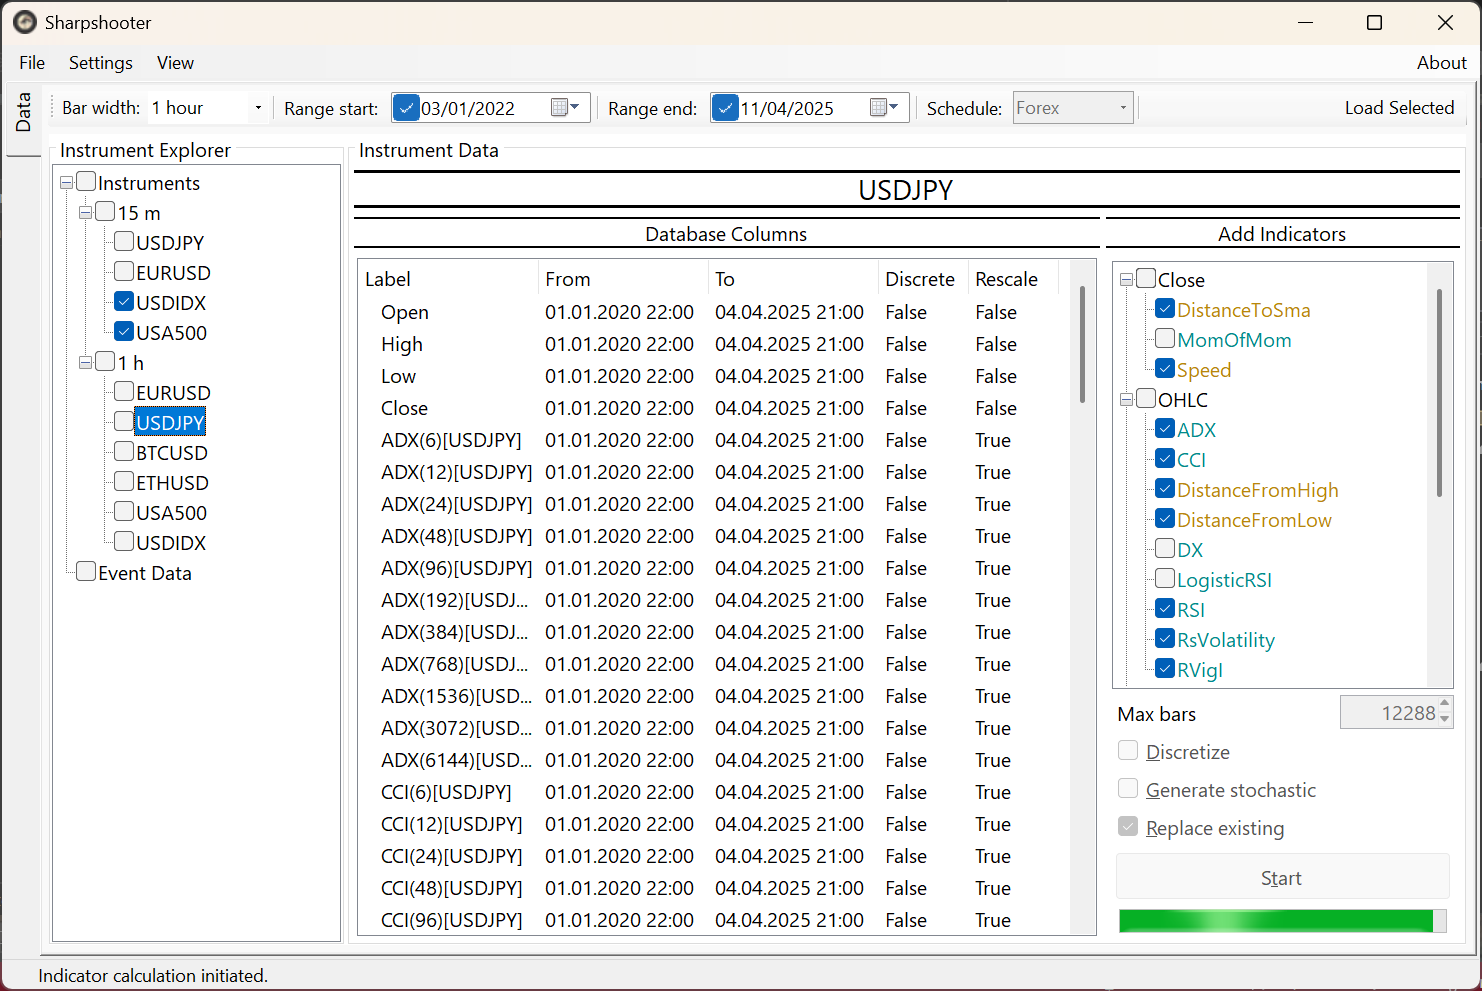Collapse the 1 h tree node
Image resolution: width=1482 pixels, height=991 pixels.
tap(85, 362)
